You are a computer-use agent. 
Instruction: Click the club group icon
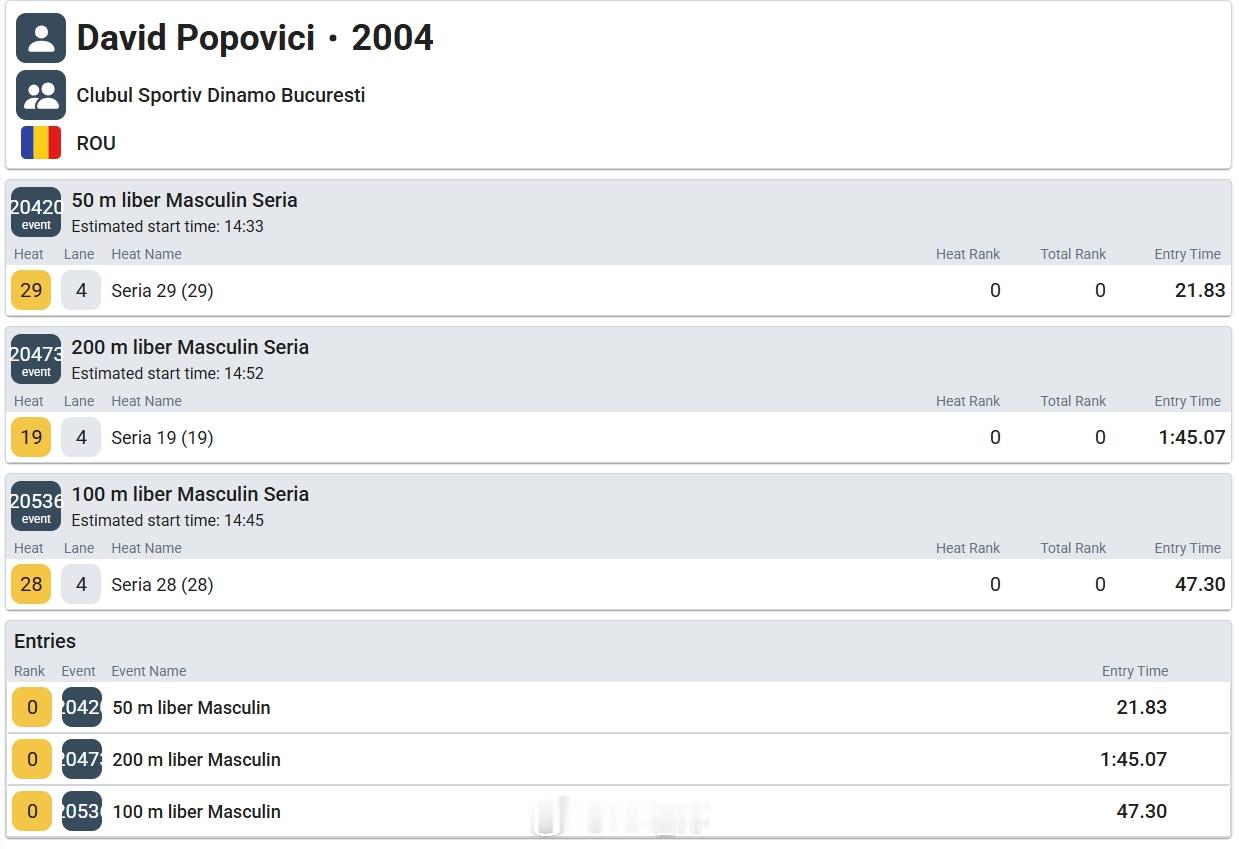pos(41,95)
